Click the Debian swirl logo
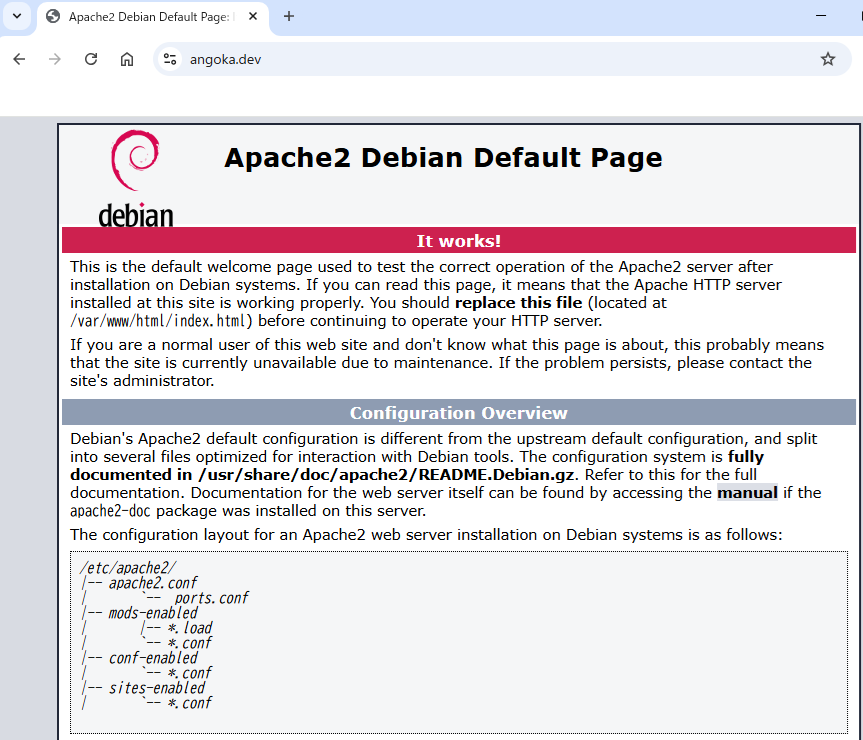863x740 pixels. (x=135, y=160)
